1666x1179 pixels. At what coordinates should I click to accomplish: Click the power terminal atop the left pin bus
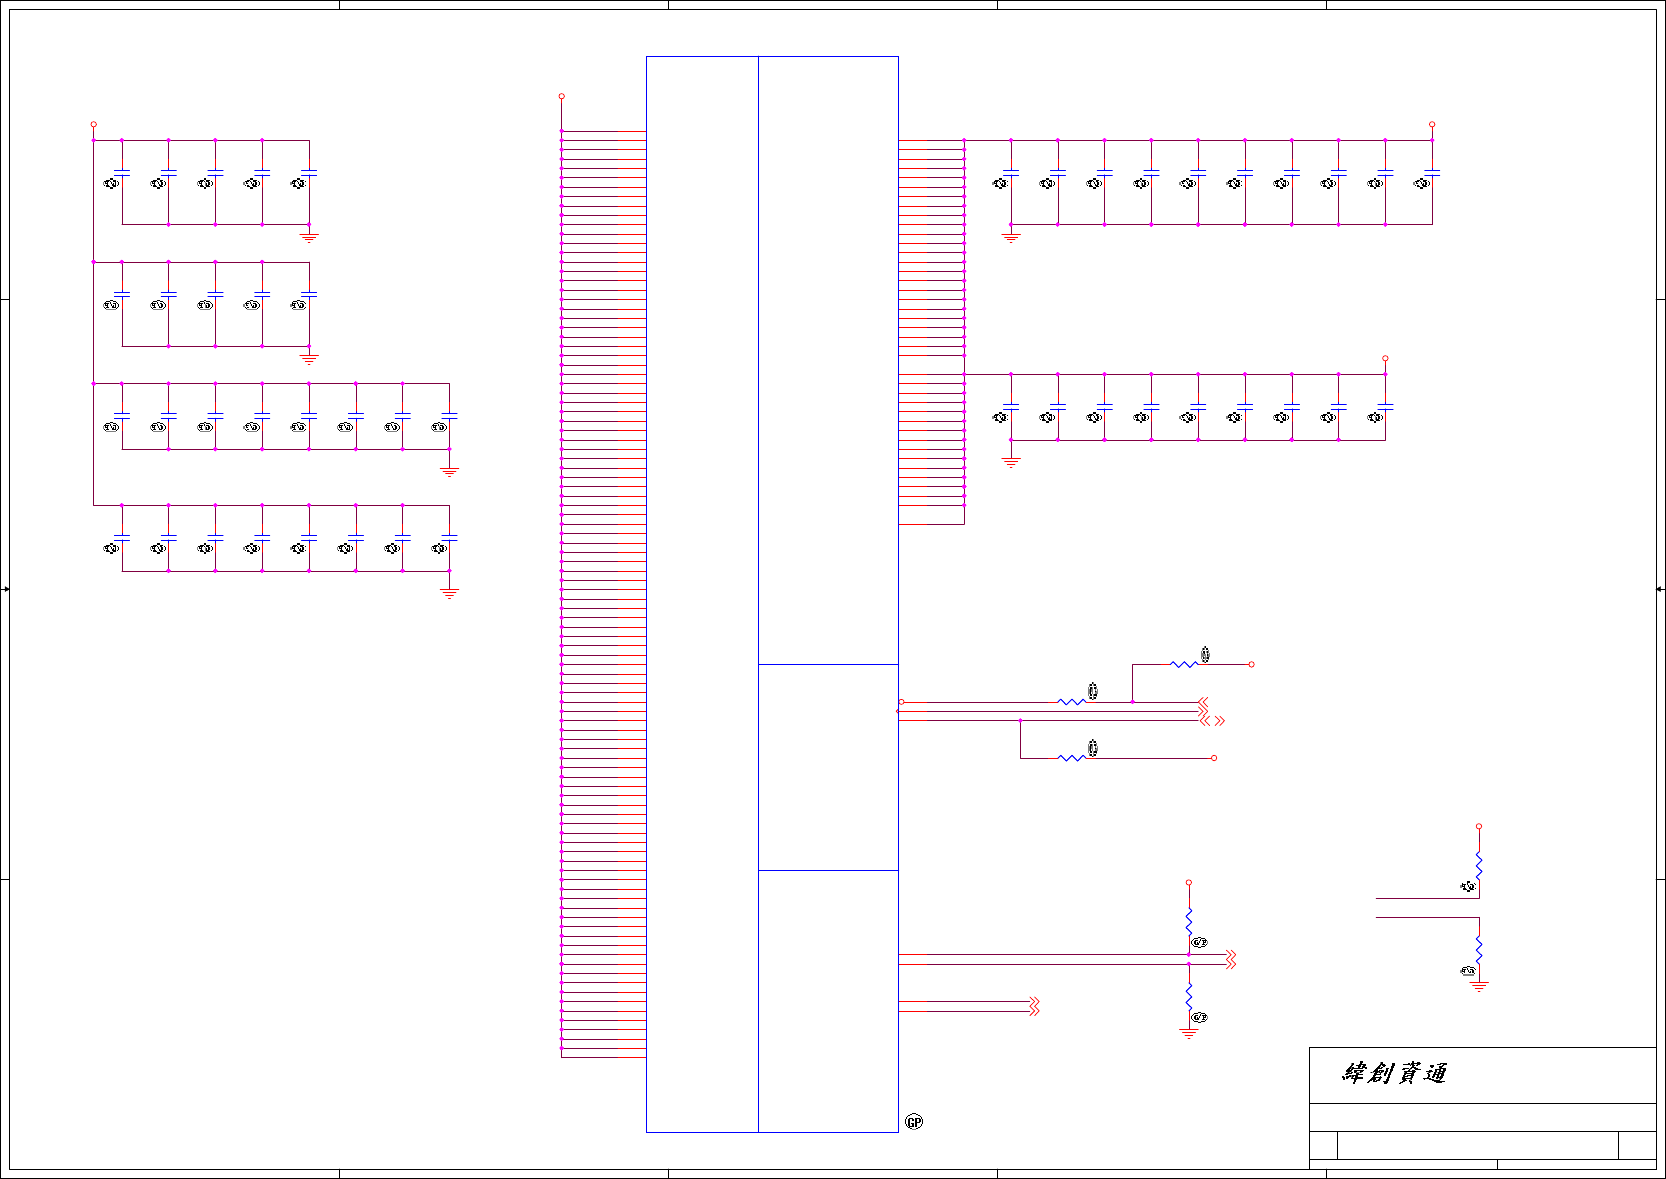pyautogui.click(x=561, y=96)
